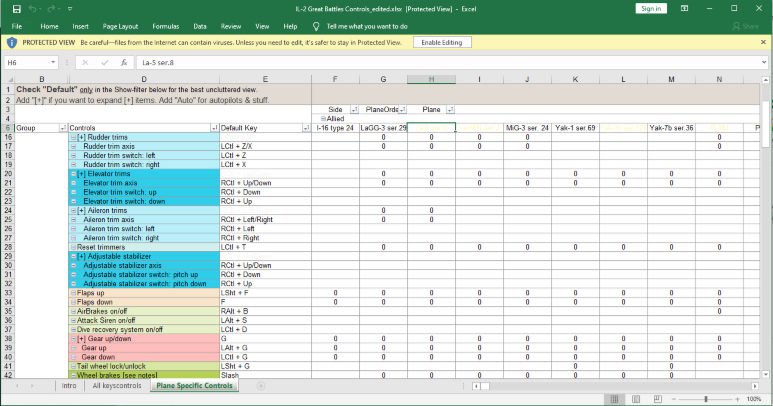The height and width of the screenshot is (406, 773).
Task: Open the Page Layout ribbon tab
Action: (120, 27)
